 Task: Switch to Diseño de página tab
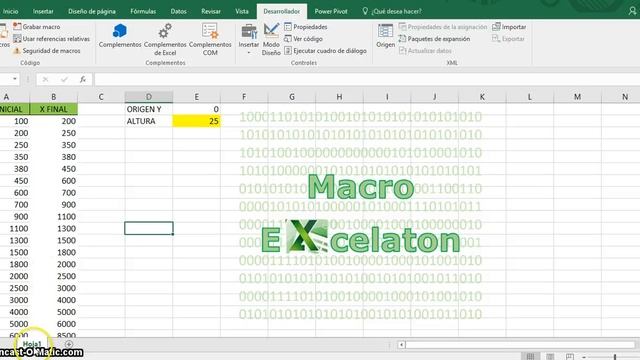tap(92, 11)
